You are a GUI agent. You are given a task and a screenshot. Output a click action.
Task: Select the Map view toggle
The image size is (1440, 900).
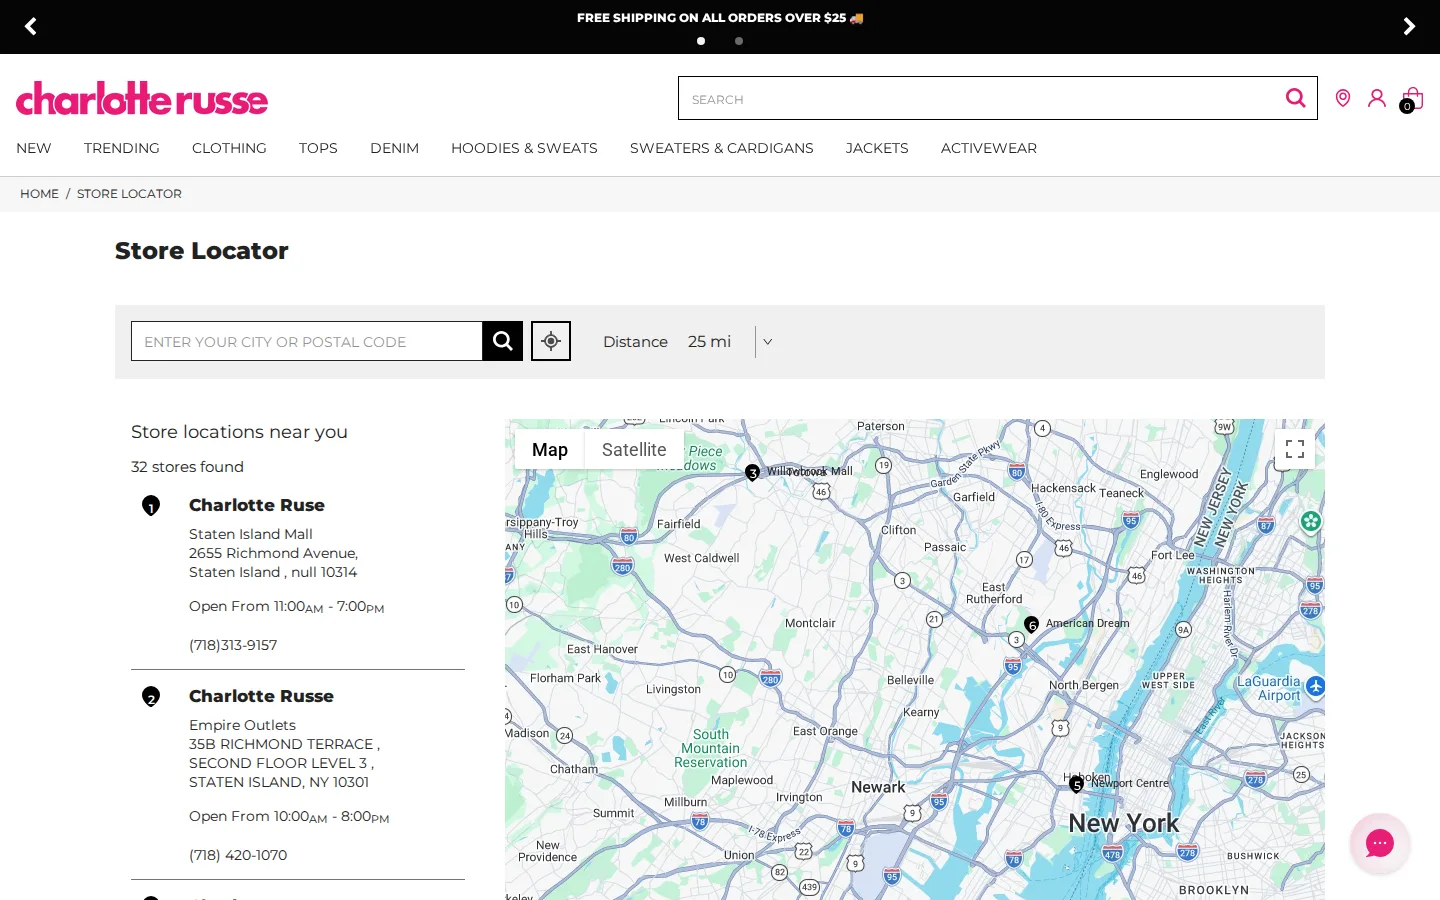tap(550, 450)
